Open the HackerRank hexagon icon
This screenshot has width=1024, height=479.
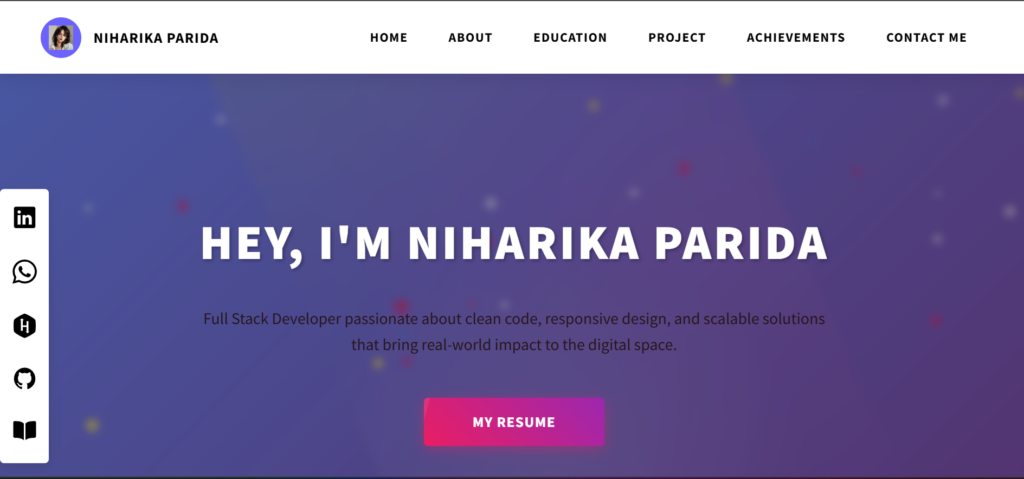24,325
